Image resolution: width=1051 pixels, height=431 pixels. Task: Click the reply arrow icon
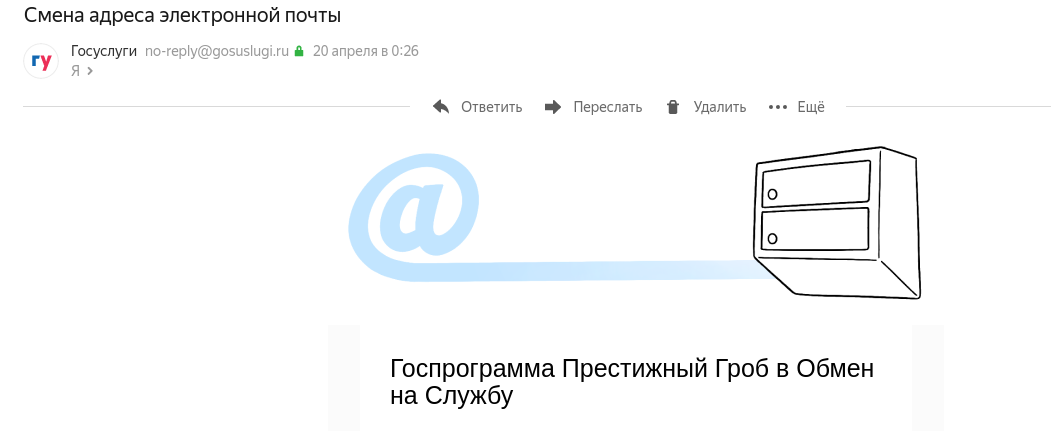click(441, 107)
